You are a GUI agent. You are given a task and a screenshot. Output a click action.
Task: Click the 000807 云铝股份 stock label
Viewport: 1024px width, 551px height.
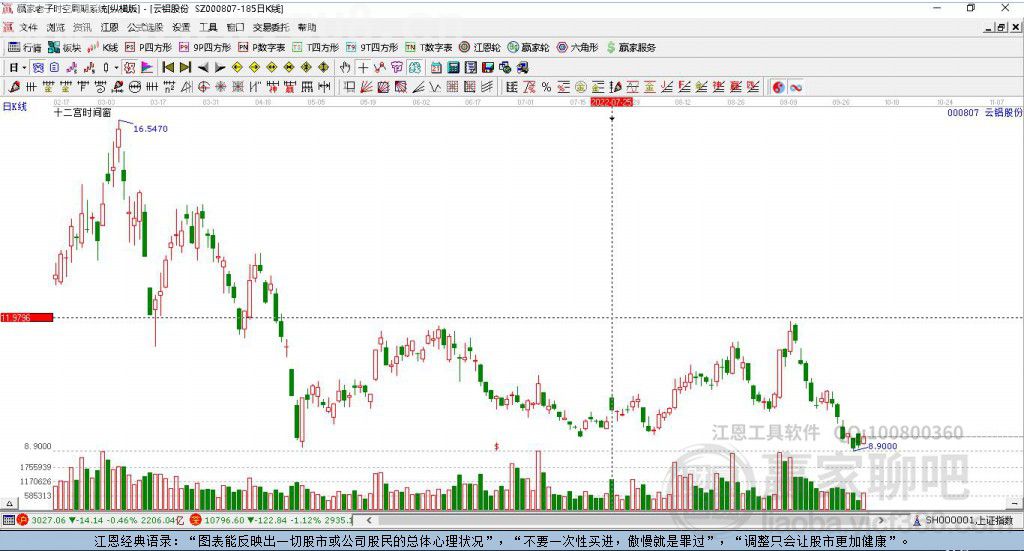click(984, 112)
